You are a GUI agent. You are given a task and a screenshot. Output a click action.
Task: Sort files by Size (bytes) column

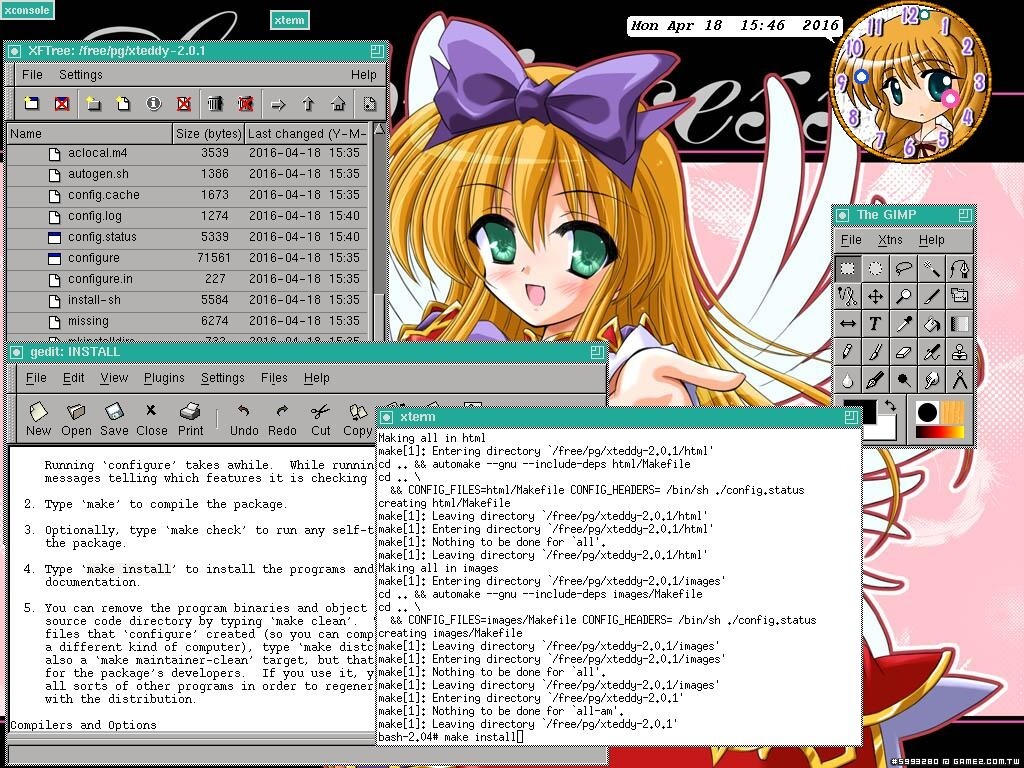coord(208,134)
